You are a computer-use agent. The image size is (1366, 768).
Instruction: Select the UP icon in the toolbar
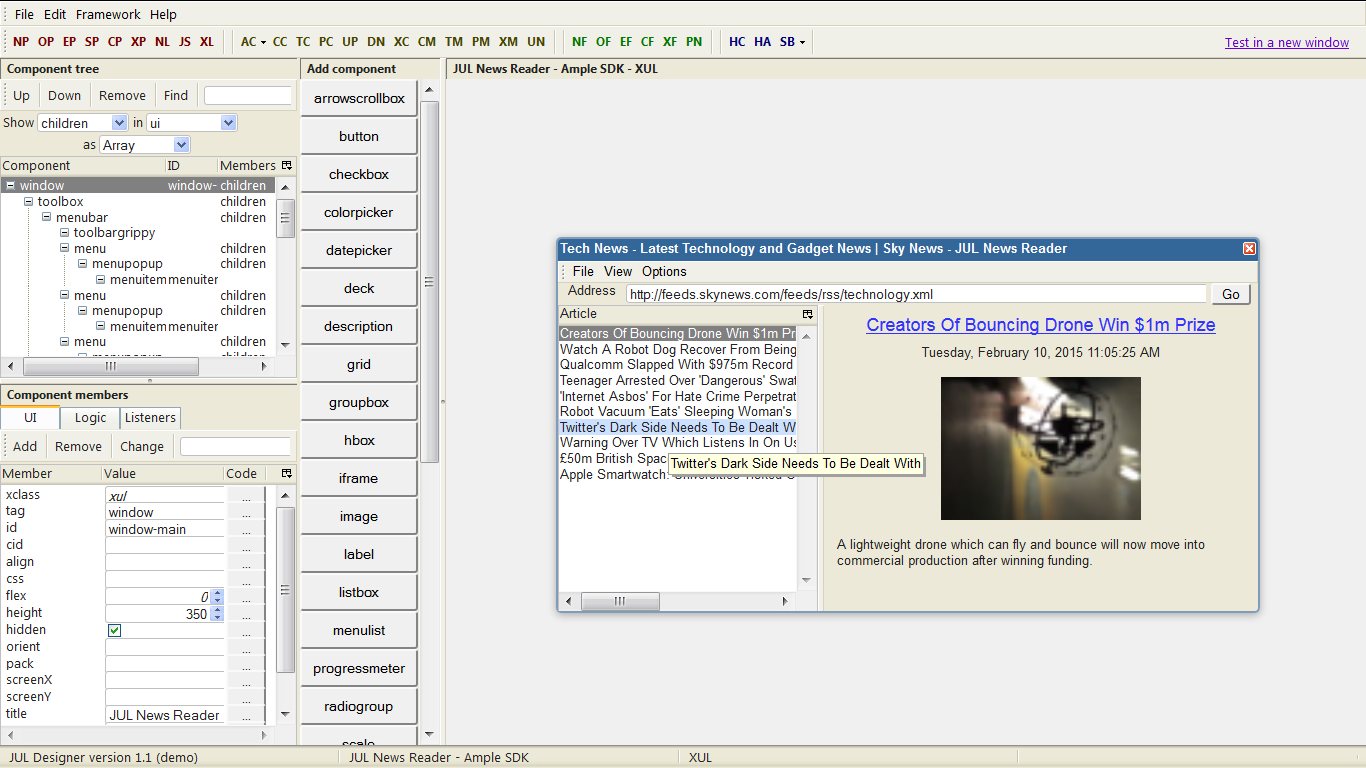click(x=350, y=42)
